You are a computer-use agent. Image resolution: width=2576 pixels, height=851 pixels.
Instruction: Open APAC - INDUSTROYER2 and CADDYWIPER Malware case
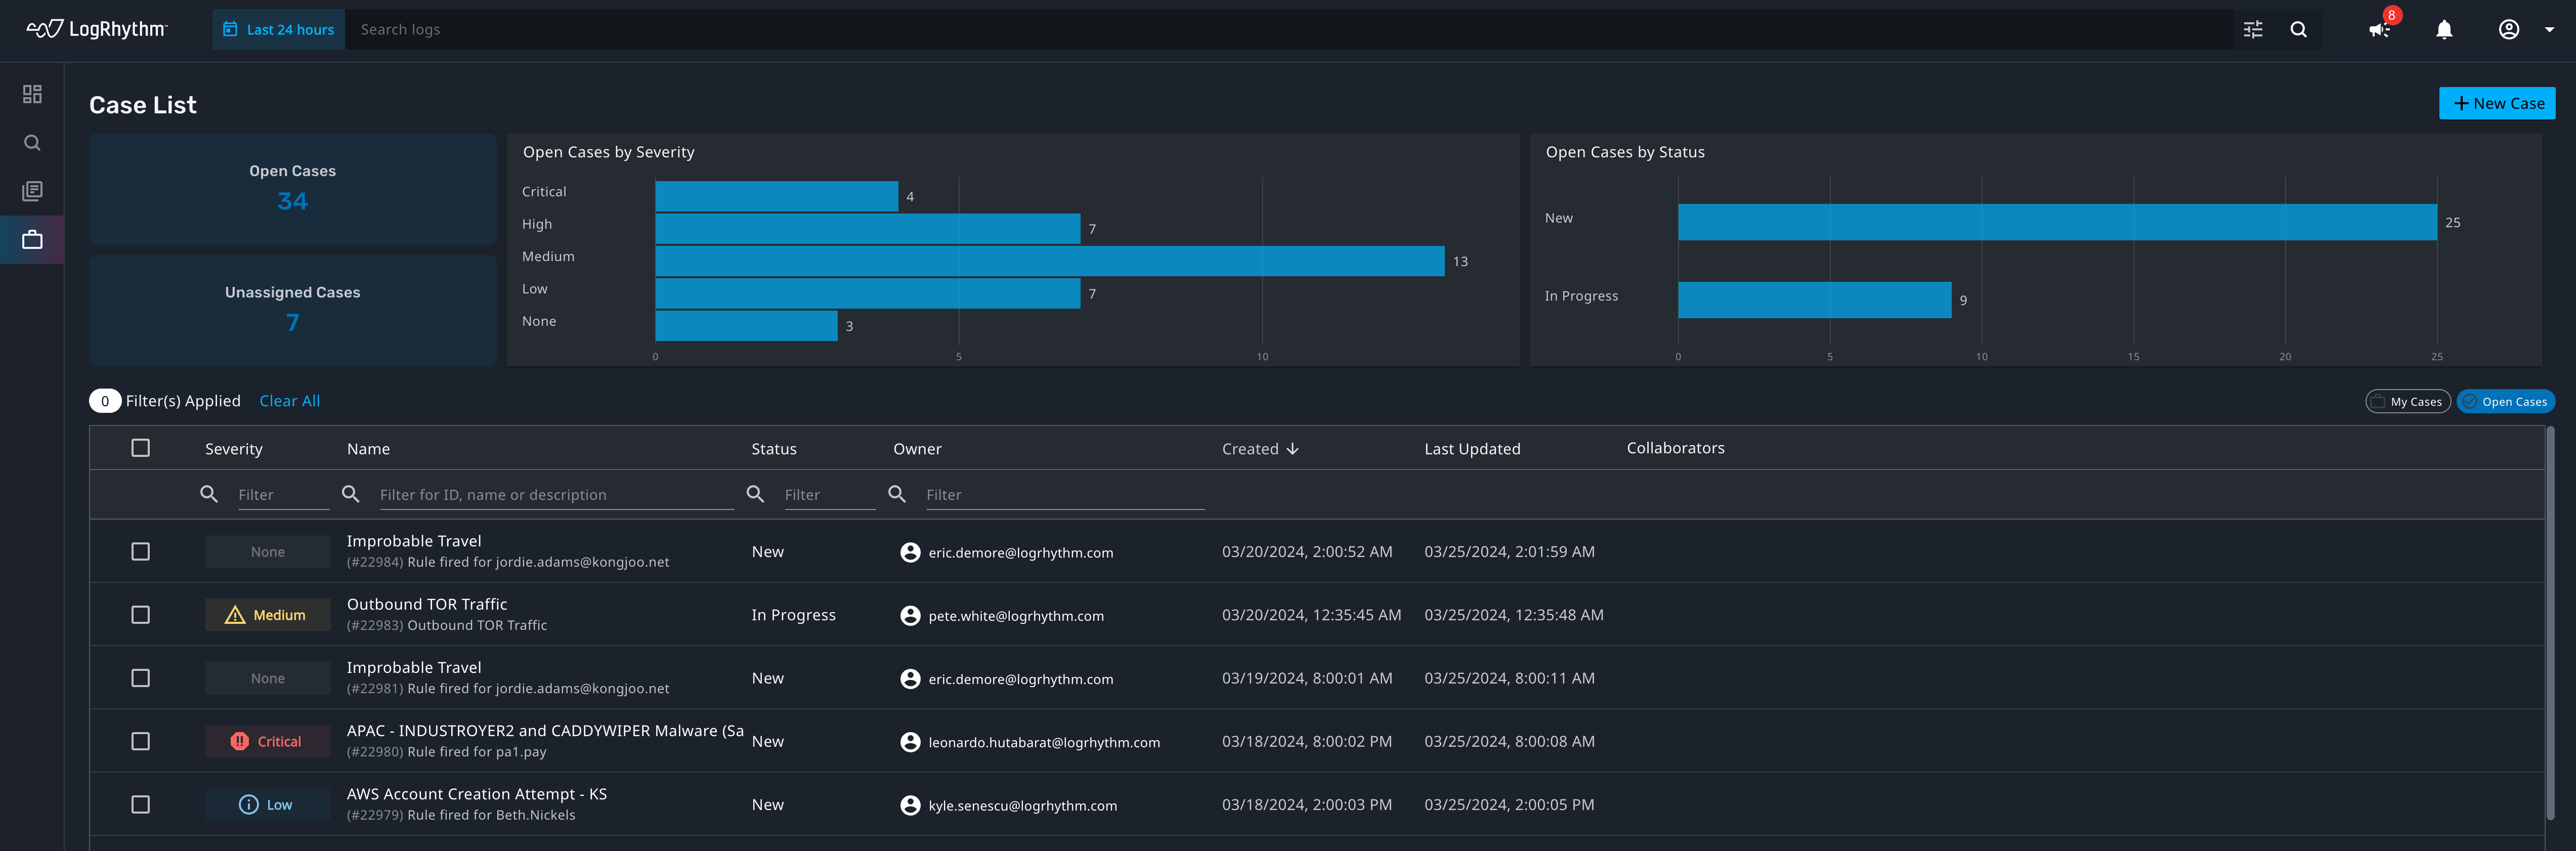click(x=545, y=731)
